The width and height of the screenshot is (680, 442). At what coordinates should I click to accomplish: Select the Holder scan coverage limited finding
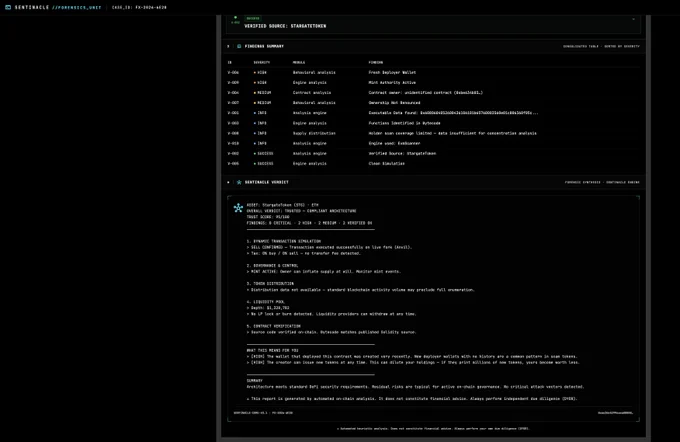(x=452, y=133)
